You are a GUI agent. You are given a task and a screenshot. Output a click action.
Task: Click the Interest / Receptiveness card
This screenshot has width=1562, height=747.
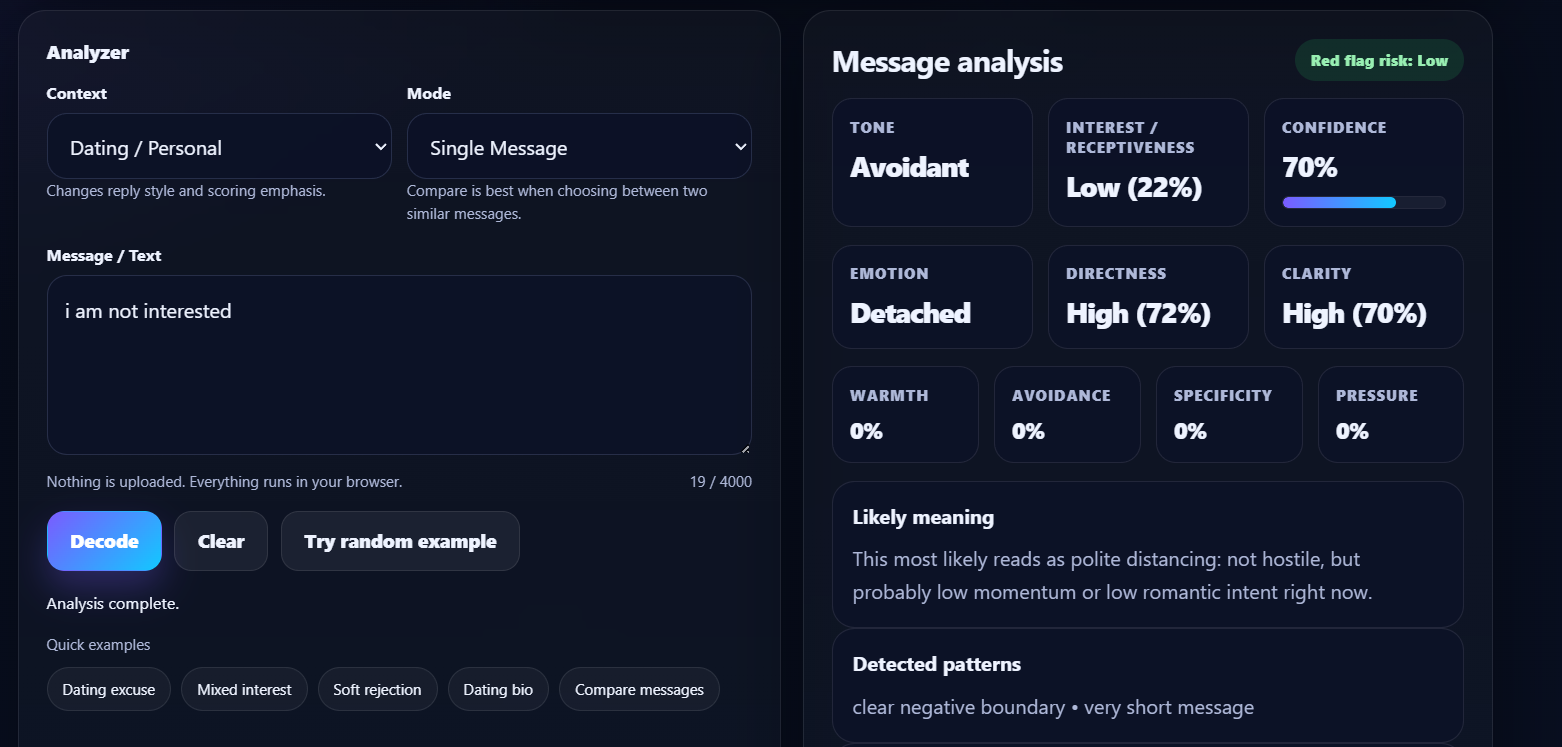point(1147,162)
